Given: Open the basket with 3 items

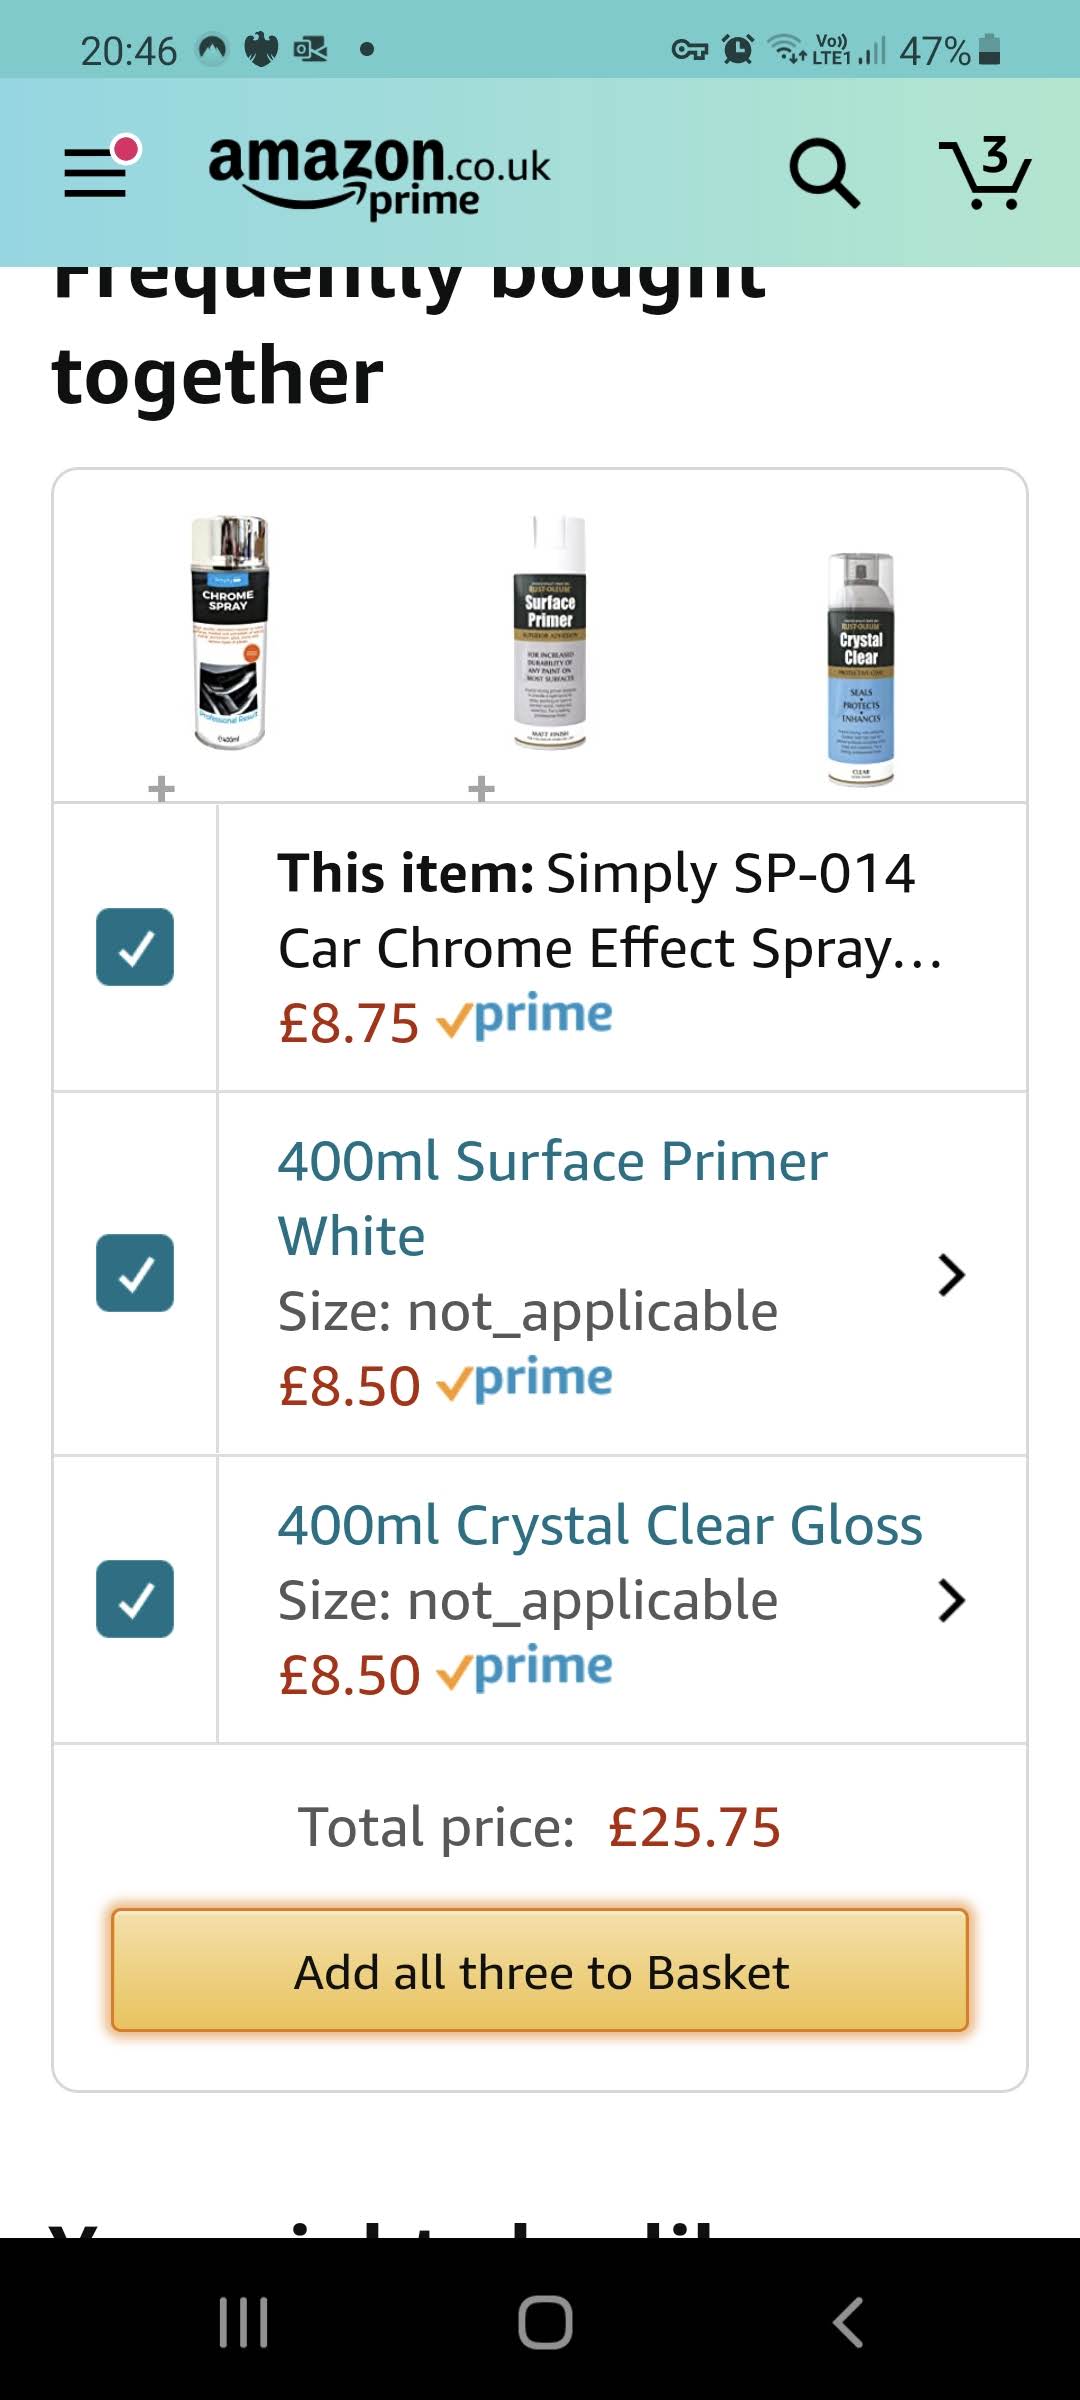Looking at the screenshot, I should click(x=985, y=173).
